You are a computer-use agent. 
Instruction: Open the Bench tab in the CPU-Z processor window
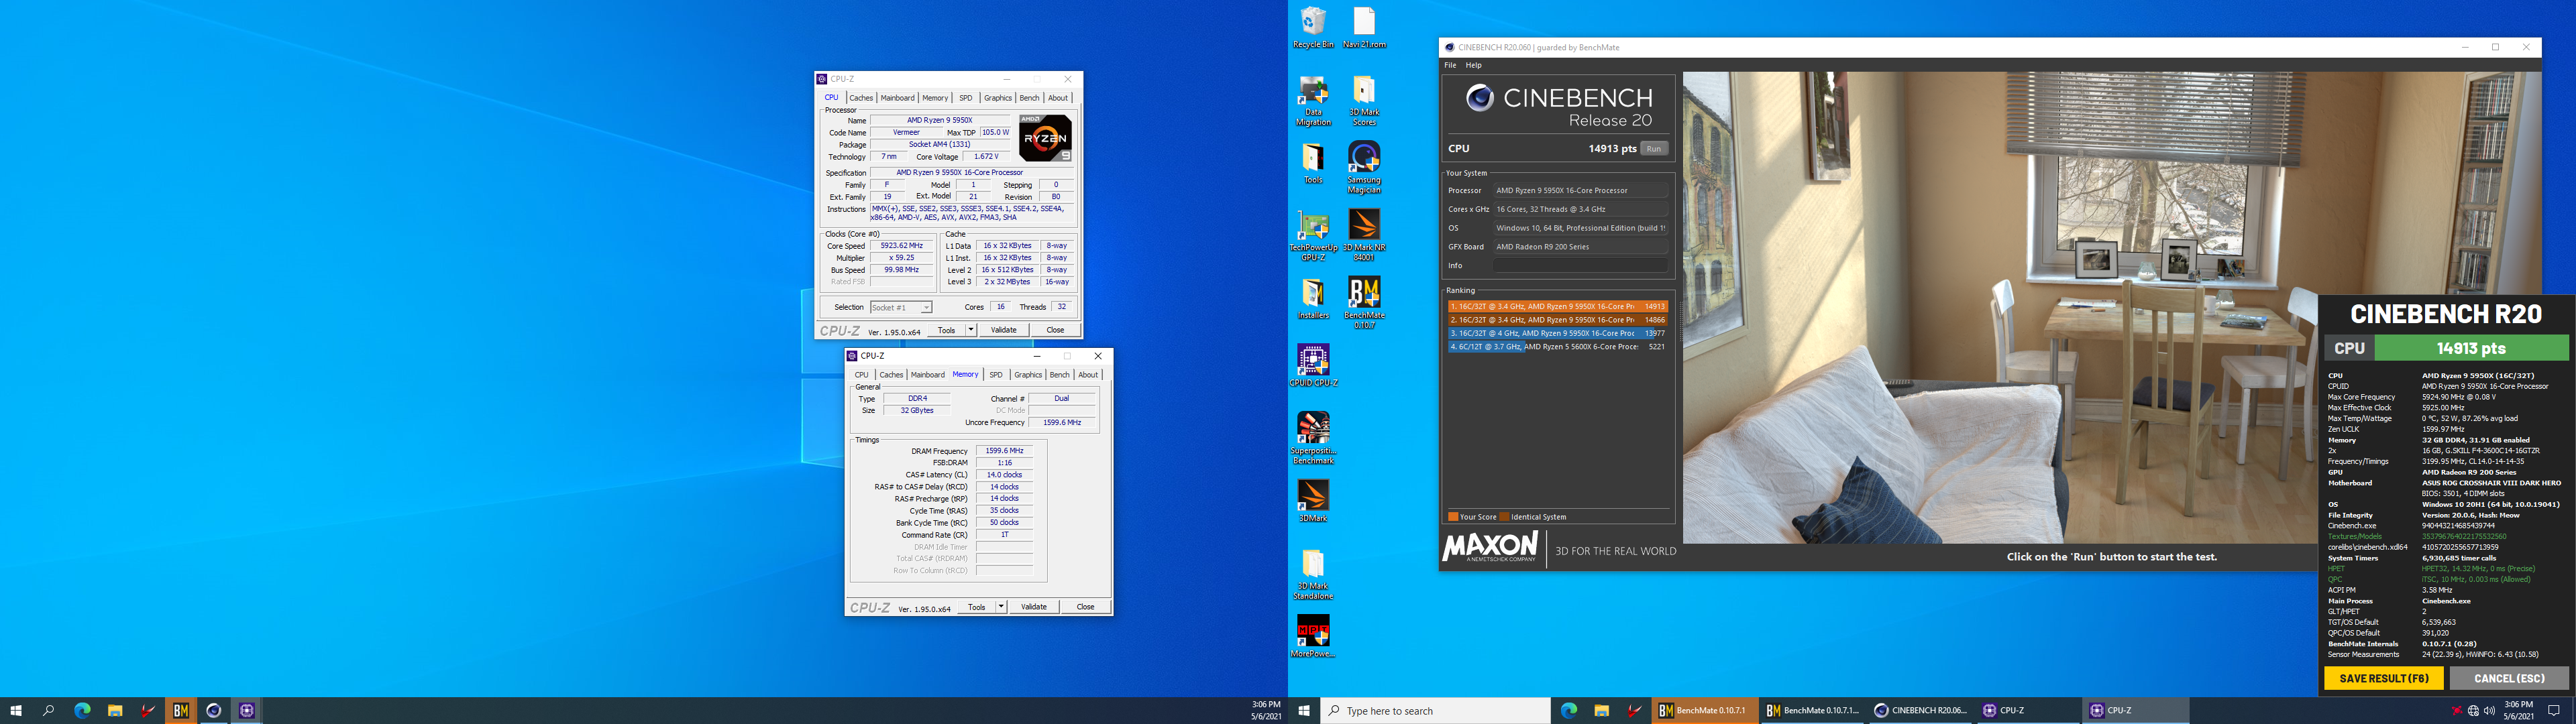coord(1029,98)
